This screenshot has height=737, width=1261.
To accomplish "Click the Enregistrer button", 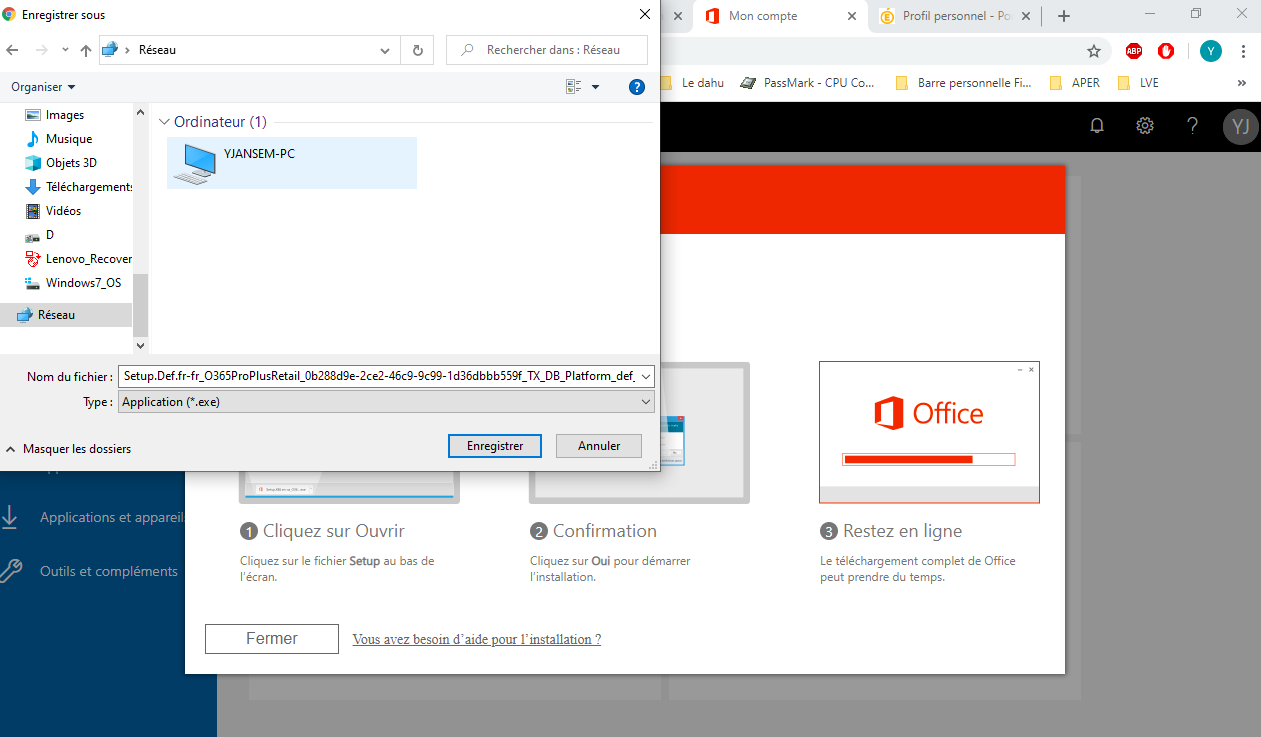I will pos(495,446).
